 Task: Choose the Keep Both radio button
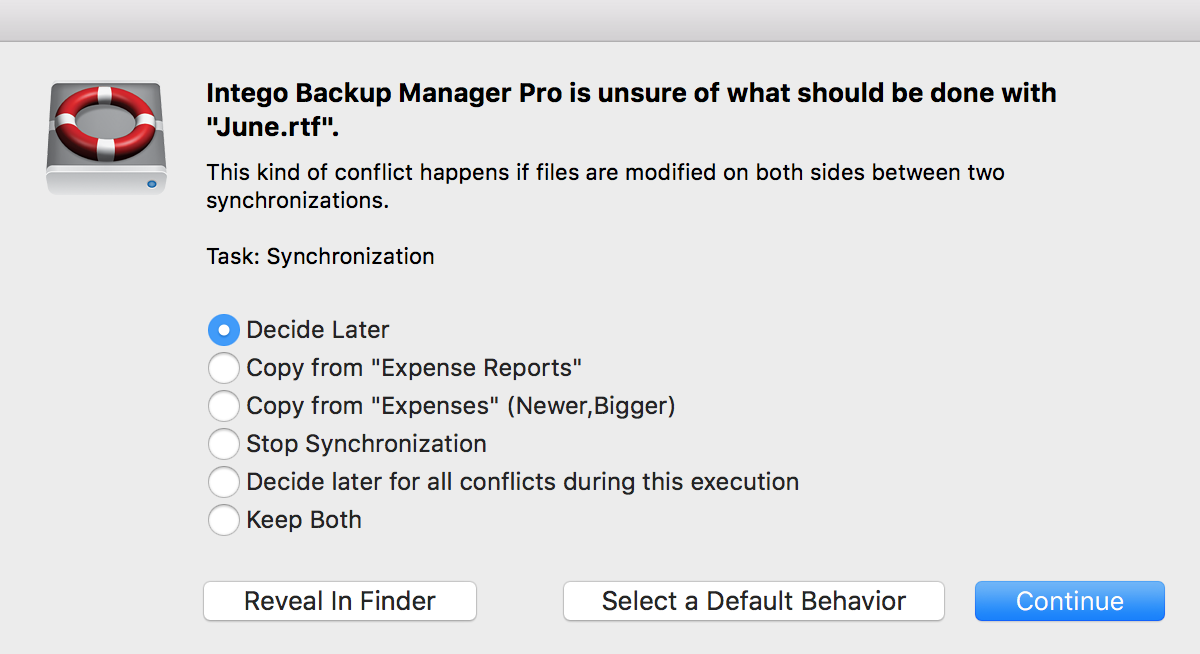click(223, 520)
